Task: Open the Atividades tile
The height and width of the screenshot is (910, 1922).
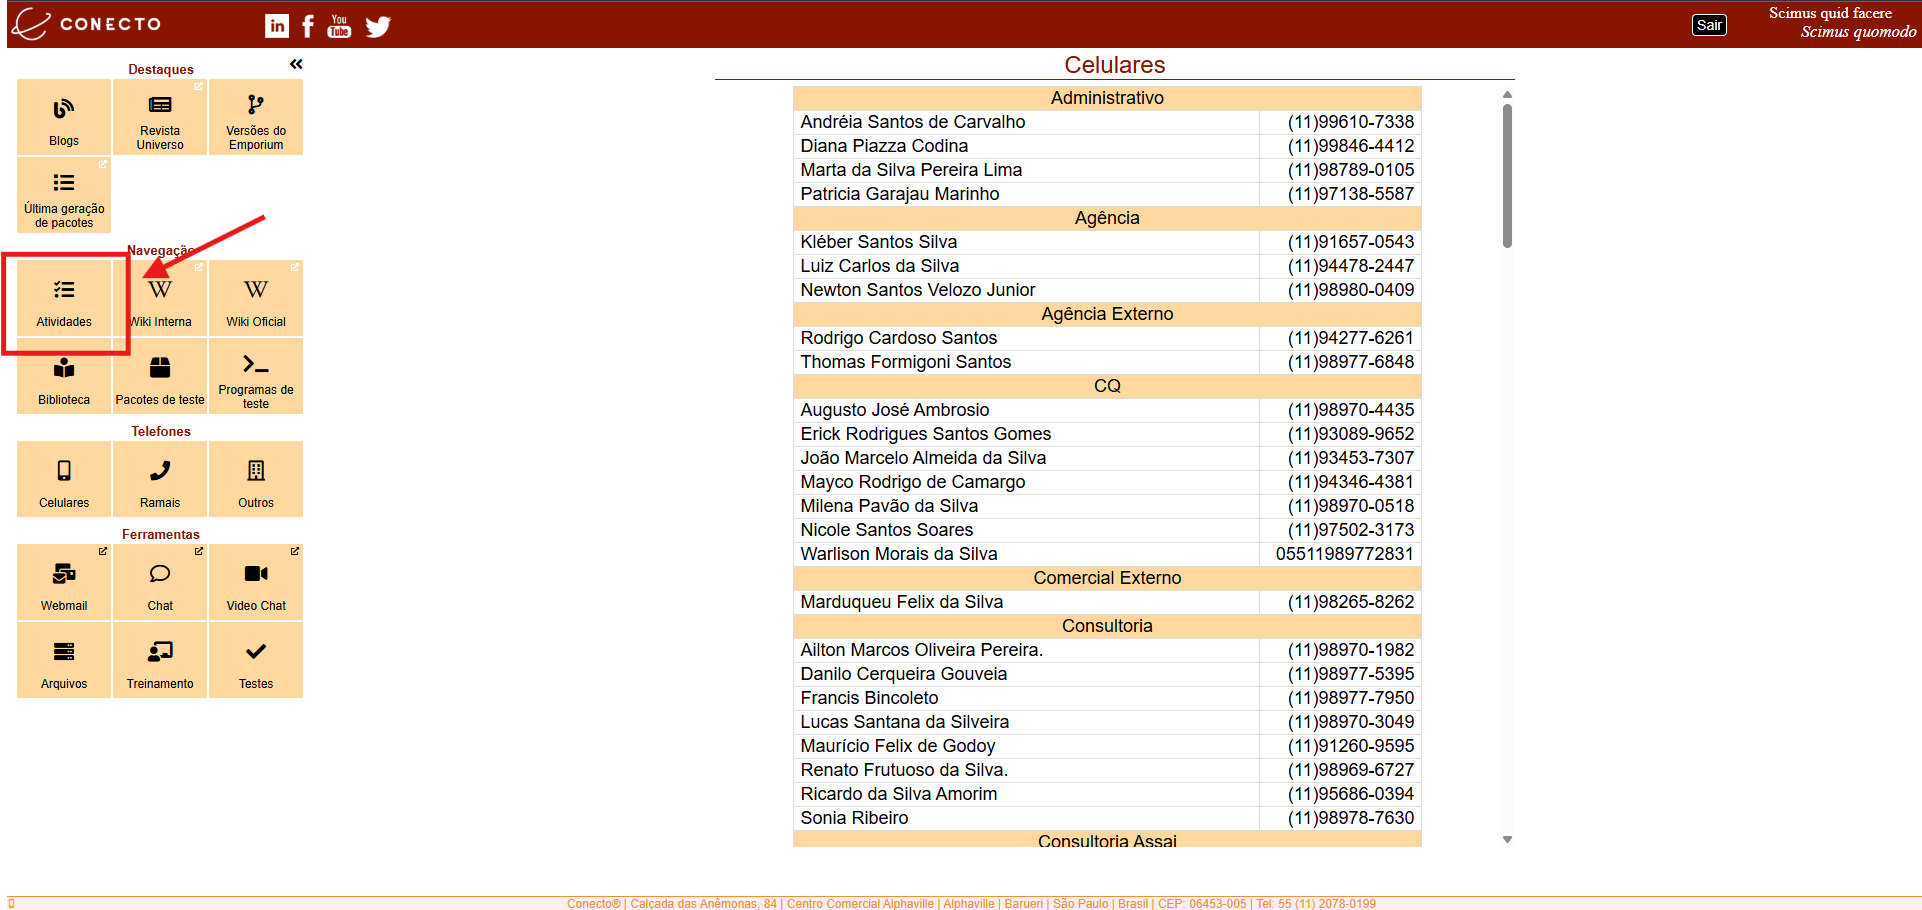Action: 64,299
